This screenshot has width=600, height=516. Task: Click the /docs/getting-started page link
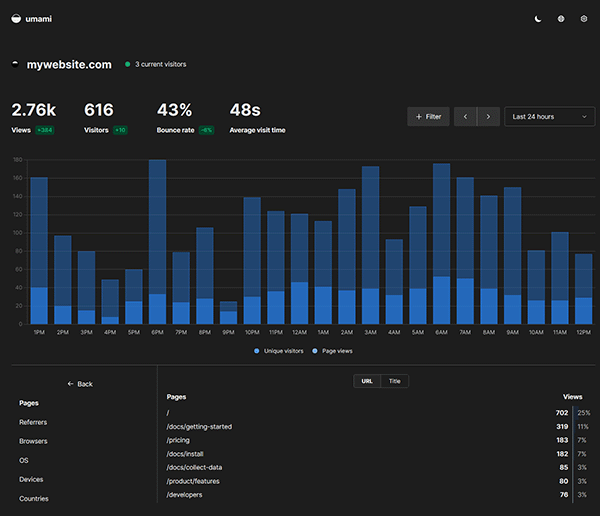tap(199, 426)
